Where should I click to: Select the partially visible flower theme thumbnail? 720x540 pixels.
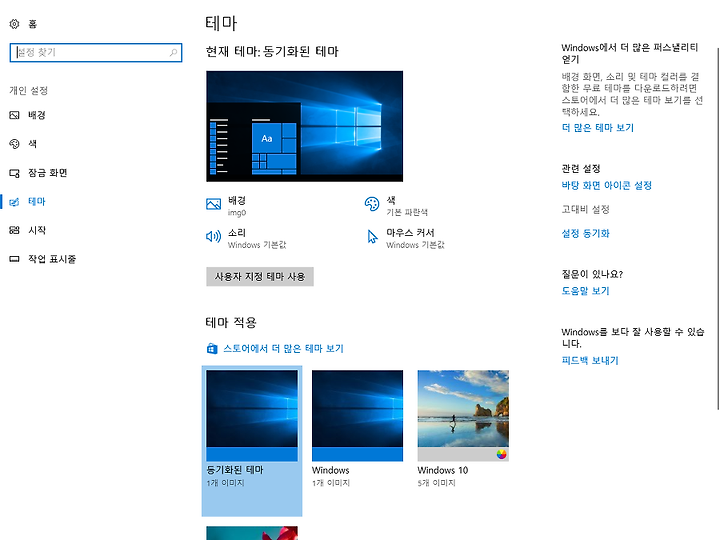252,533
